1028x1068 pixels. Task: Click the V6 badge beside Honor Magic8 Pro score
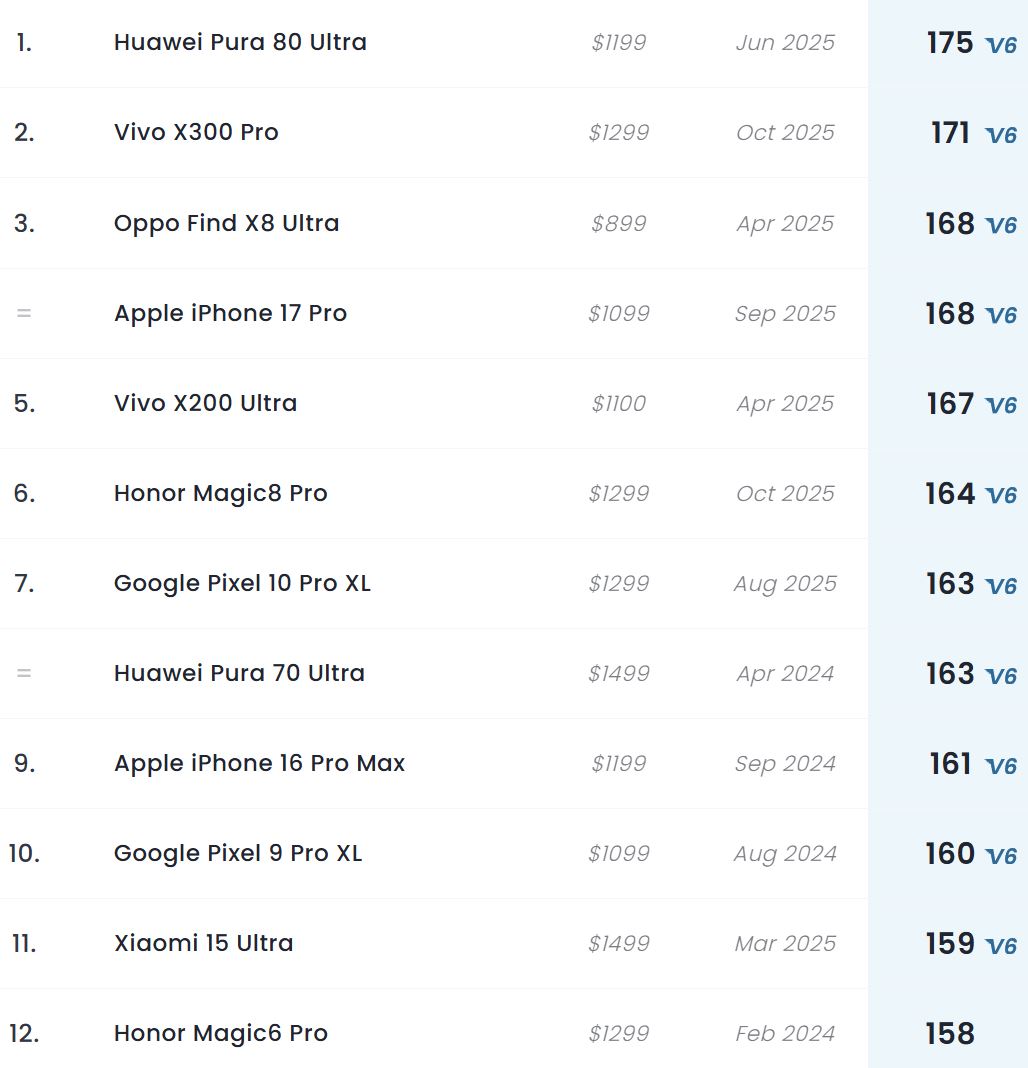coord(1000,495)
